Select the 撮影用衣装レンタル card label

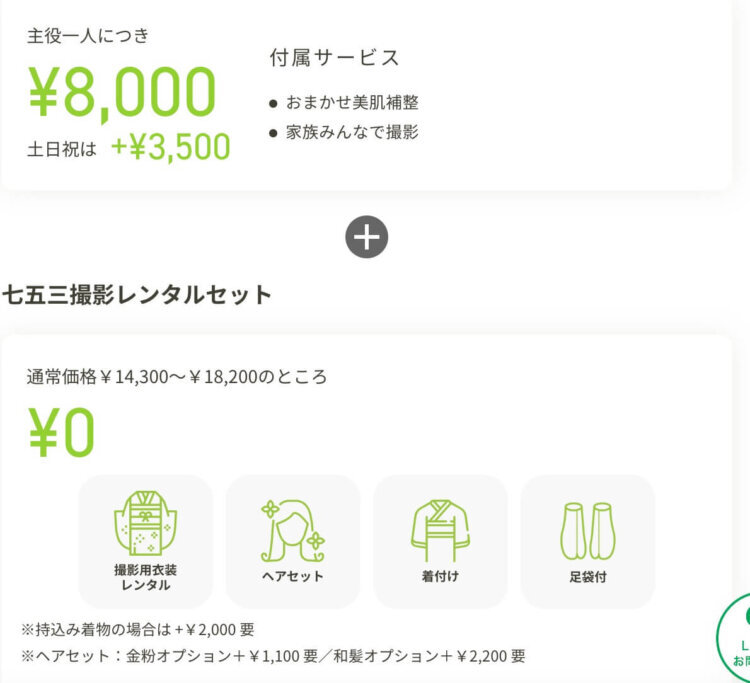[x=145, y=577]
